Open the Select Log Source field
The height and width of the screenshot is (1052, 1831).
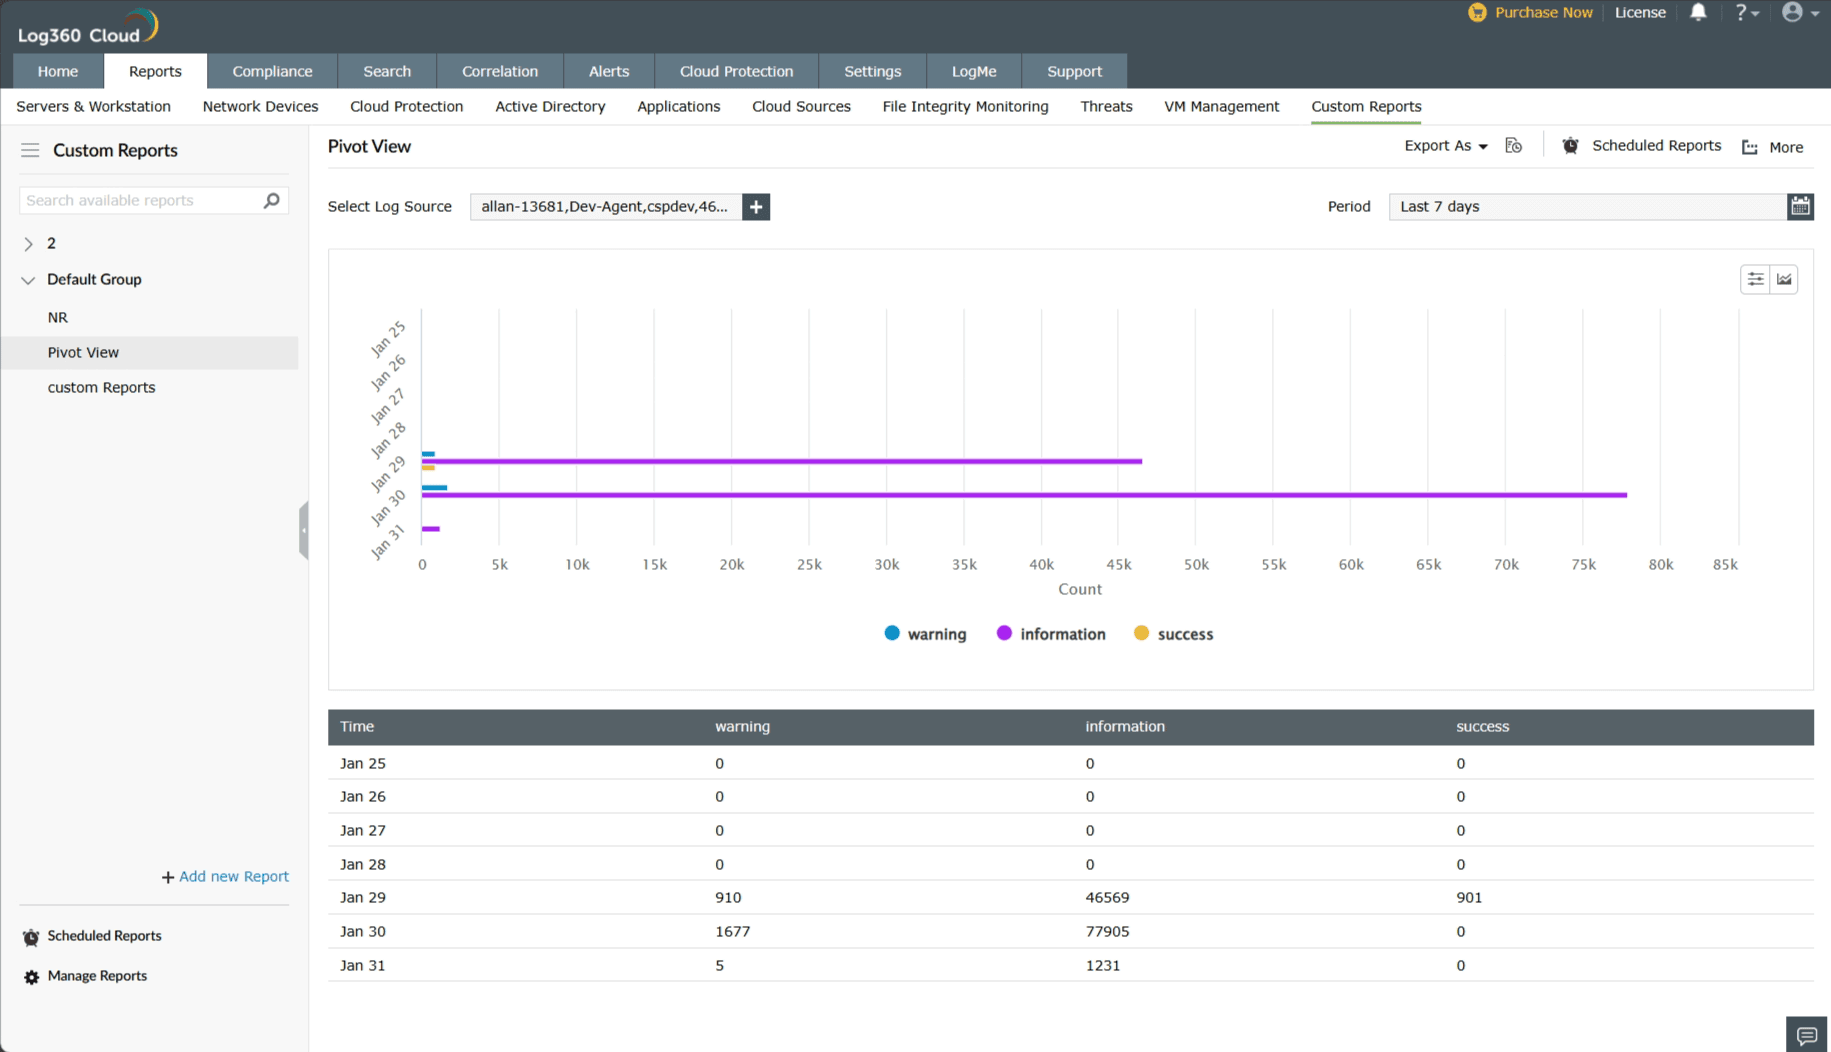(606, 207)
